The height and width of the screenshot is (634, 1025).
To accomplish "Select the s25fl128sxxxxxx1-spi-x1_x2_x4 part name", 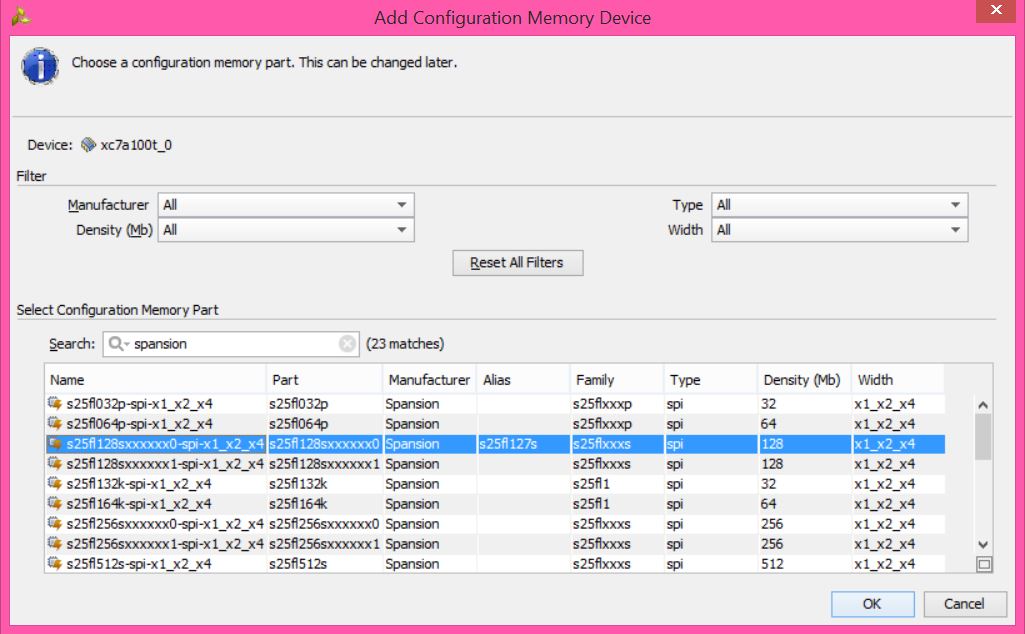I will (165, 463).
